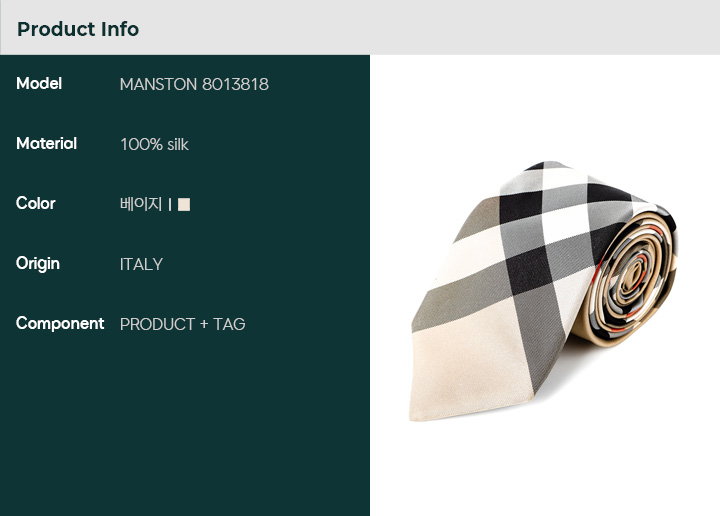Click the Color label

click(x=35, y=203)
